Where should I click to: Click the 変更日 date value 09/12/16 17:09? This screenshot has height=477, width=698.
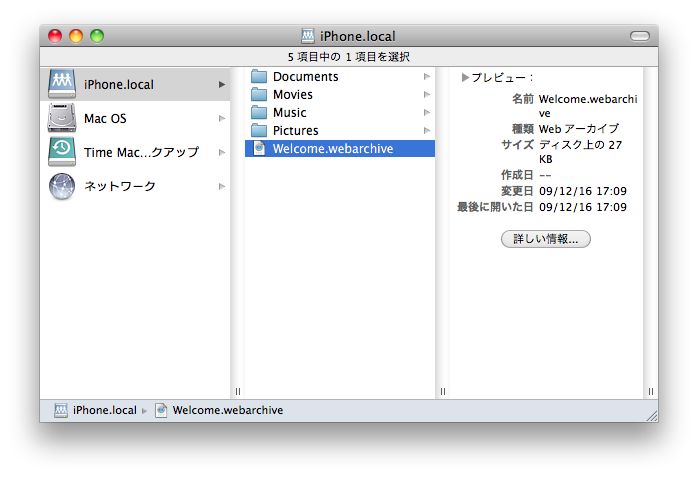(583, 191)
